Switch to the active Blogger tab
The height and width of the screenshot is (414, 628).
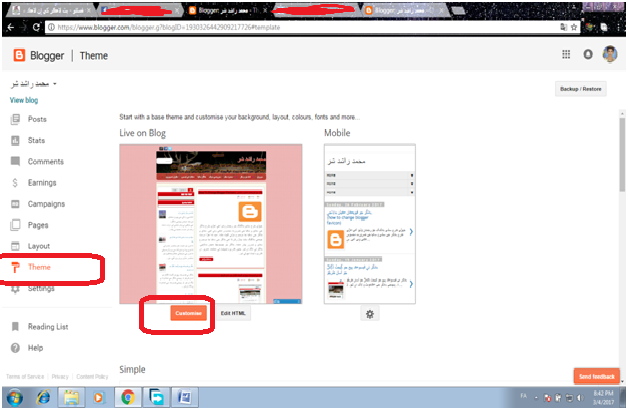226,10
